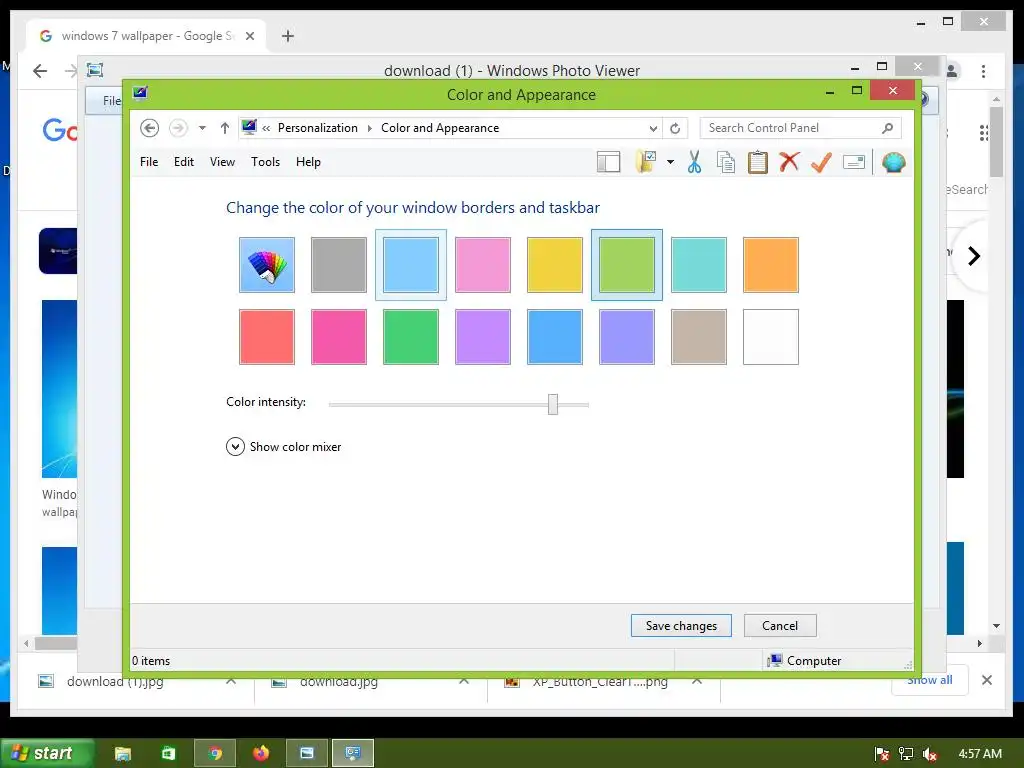Click the breadcrumb arrow after Personalization
1024x768 pixels.
click(369, 128)
